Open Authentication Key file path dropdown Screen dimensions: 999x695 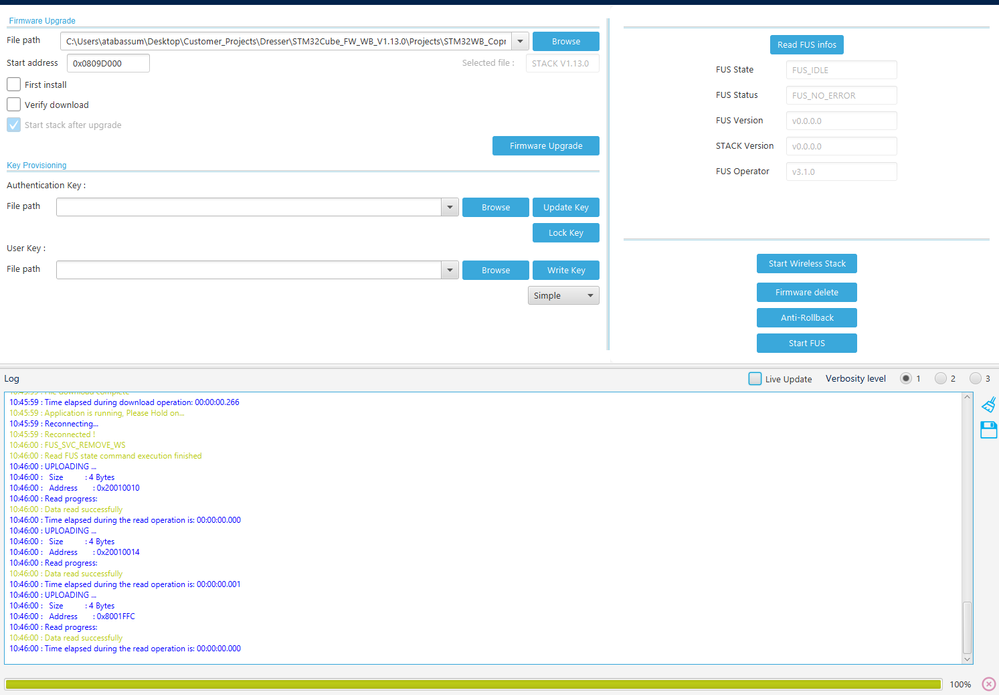(x=450, y=207)
